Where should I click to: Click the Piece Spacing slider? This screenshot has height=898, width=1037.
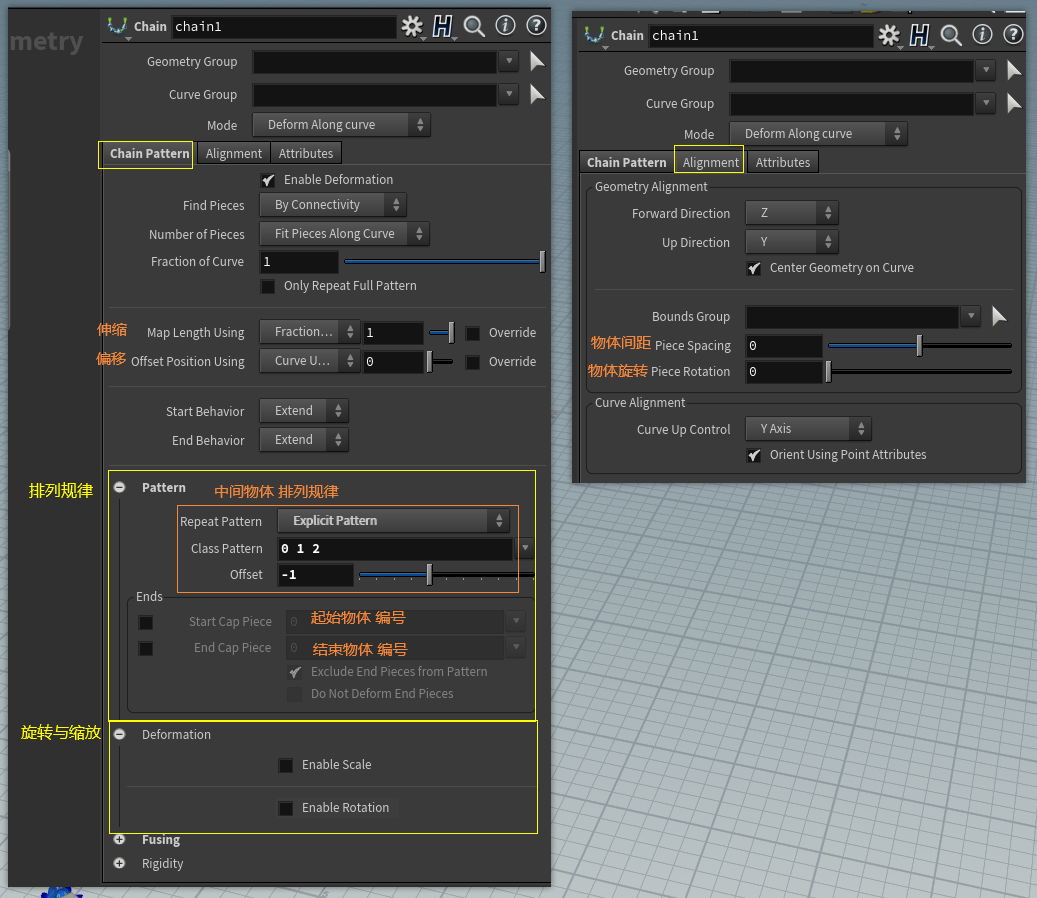coord(919,345)
